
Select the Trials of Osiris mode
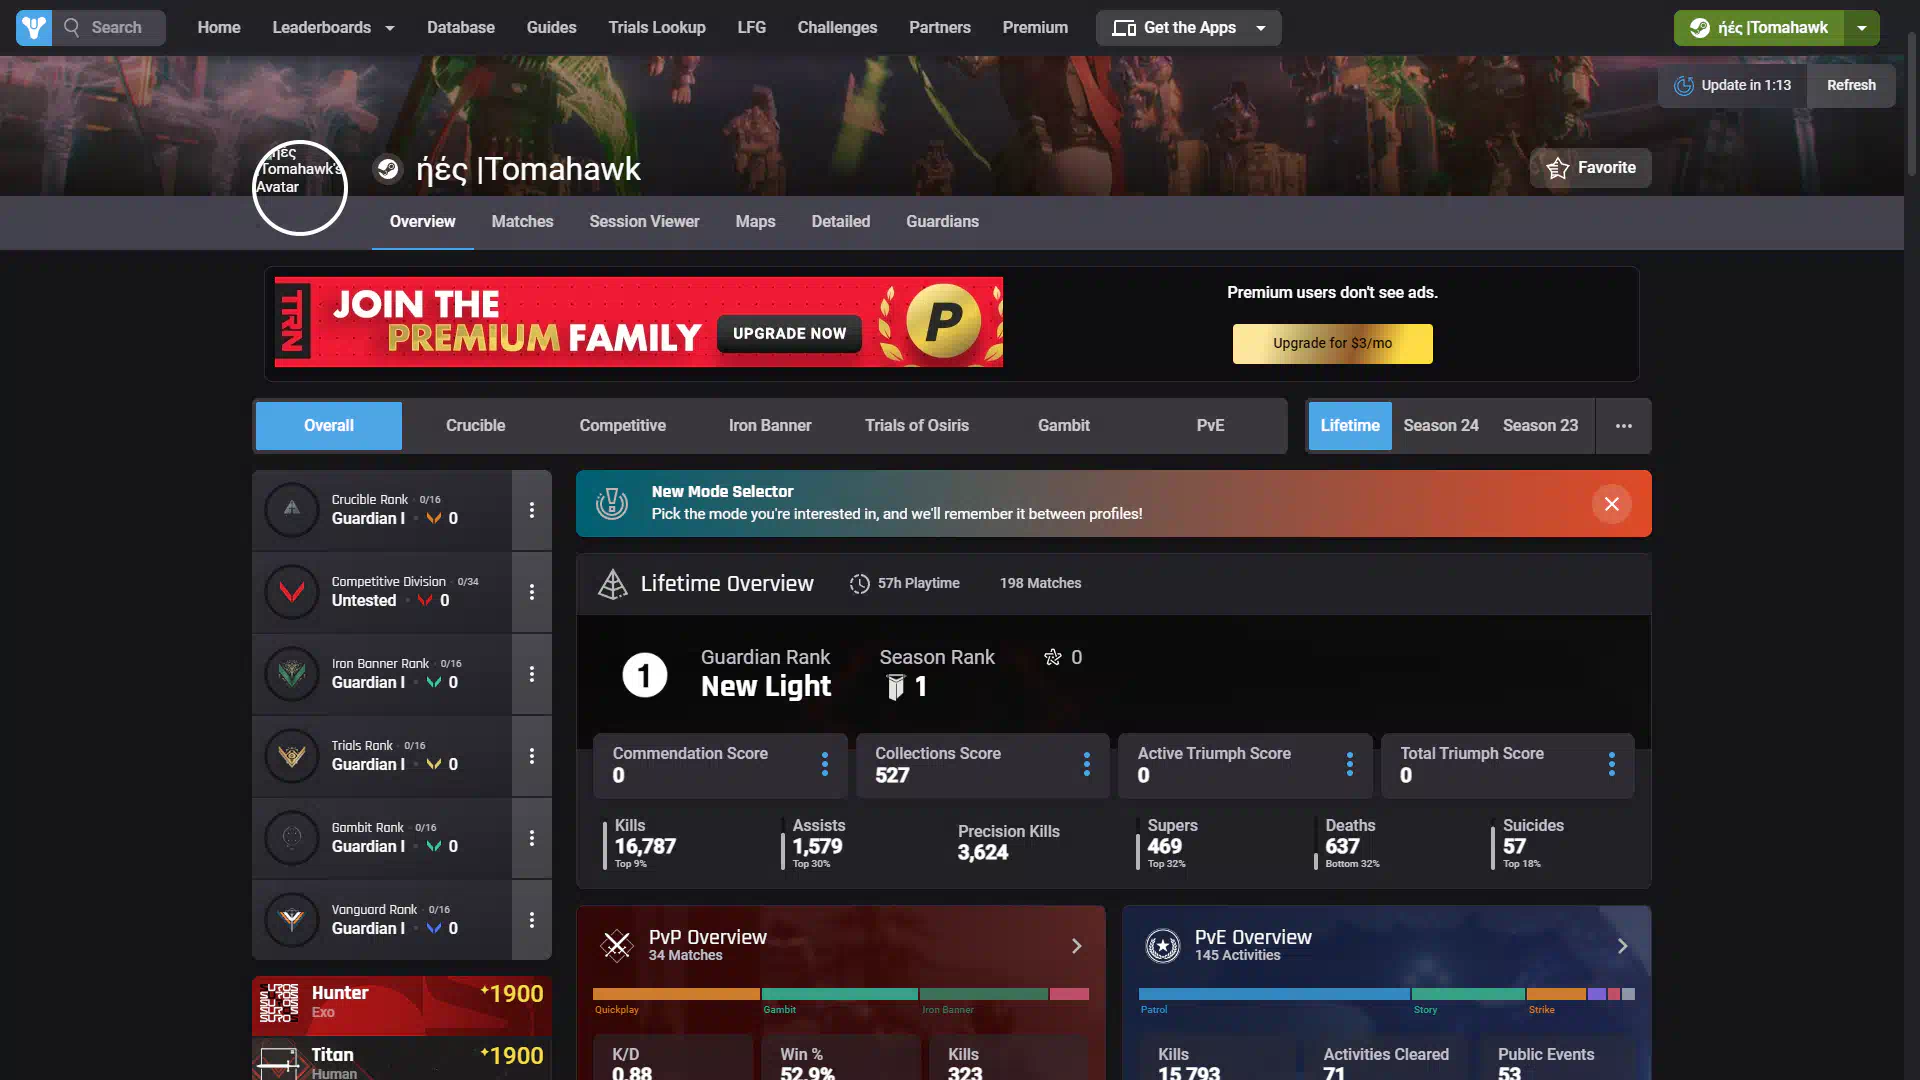pos(917,426)
